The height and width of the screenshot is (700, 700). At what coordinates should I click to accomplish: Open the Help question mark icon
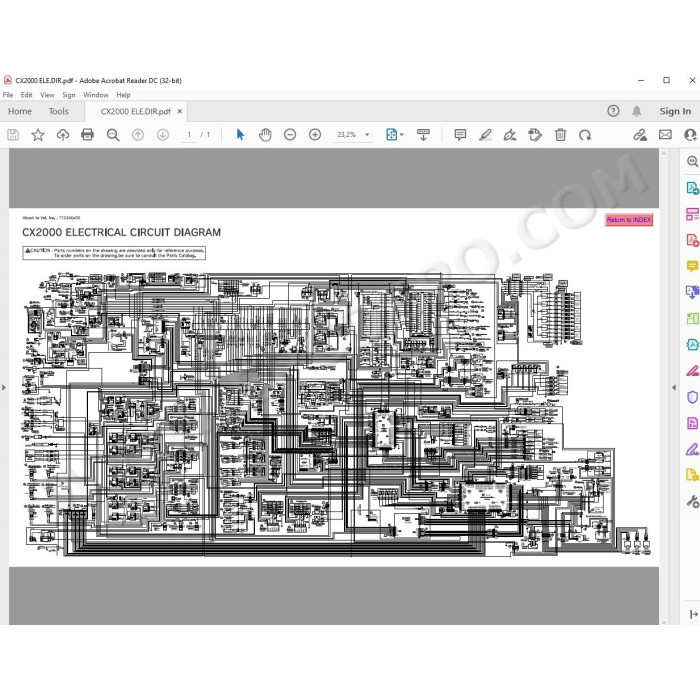[x=613, y=111]
